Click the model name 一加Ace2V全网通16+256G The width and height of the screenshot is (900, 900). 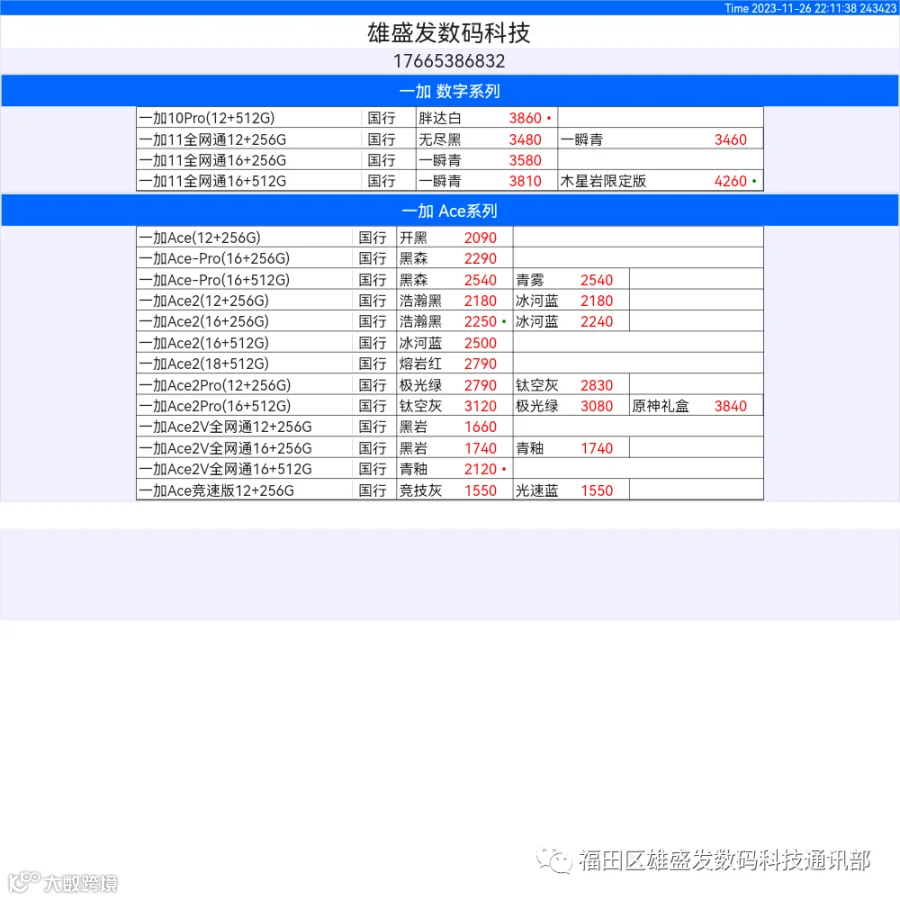226,448
